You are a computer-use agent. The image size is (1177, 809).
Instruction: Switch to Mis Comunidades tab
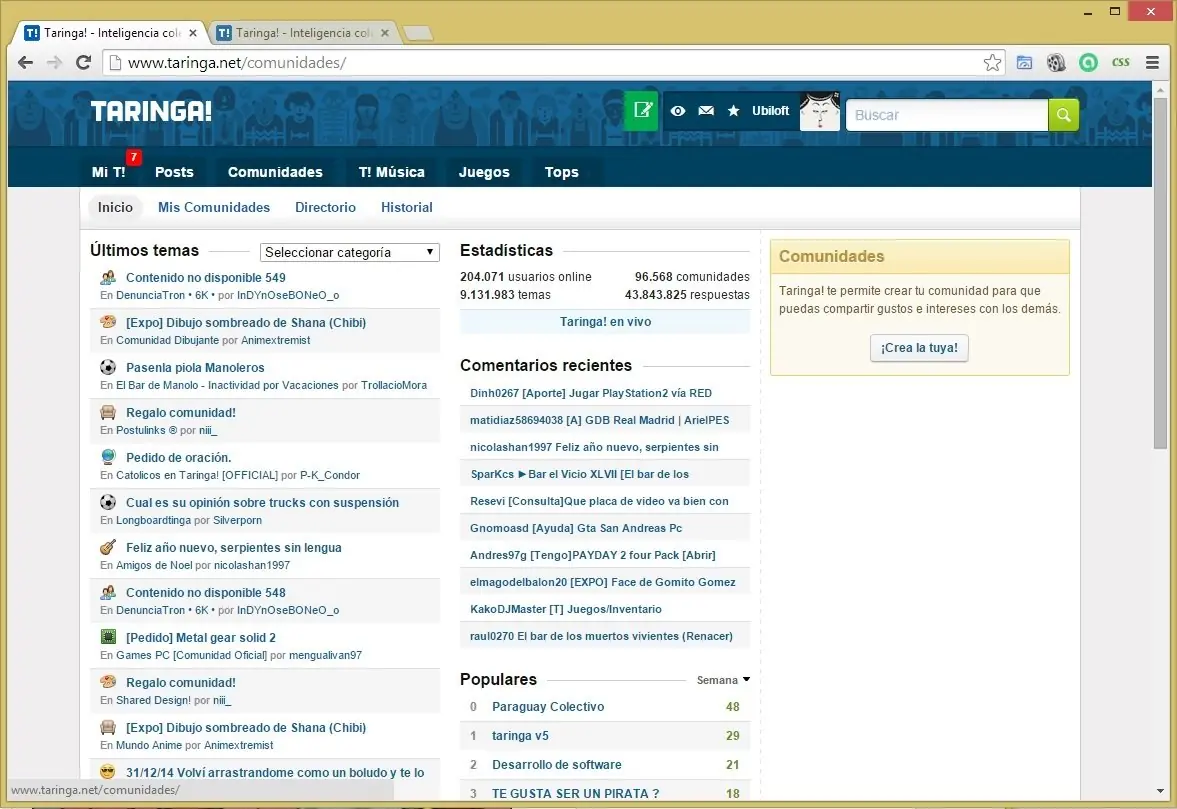click(x=214, y=207)
